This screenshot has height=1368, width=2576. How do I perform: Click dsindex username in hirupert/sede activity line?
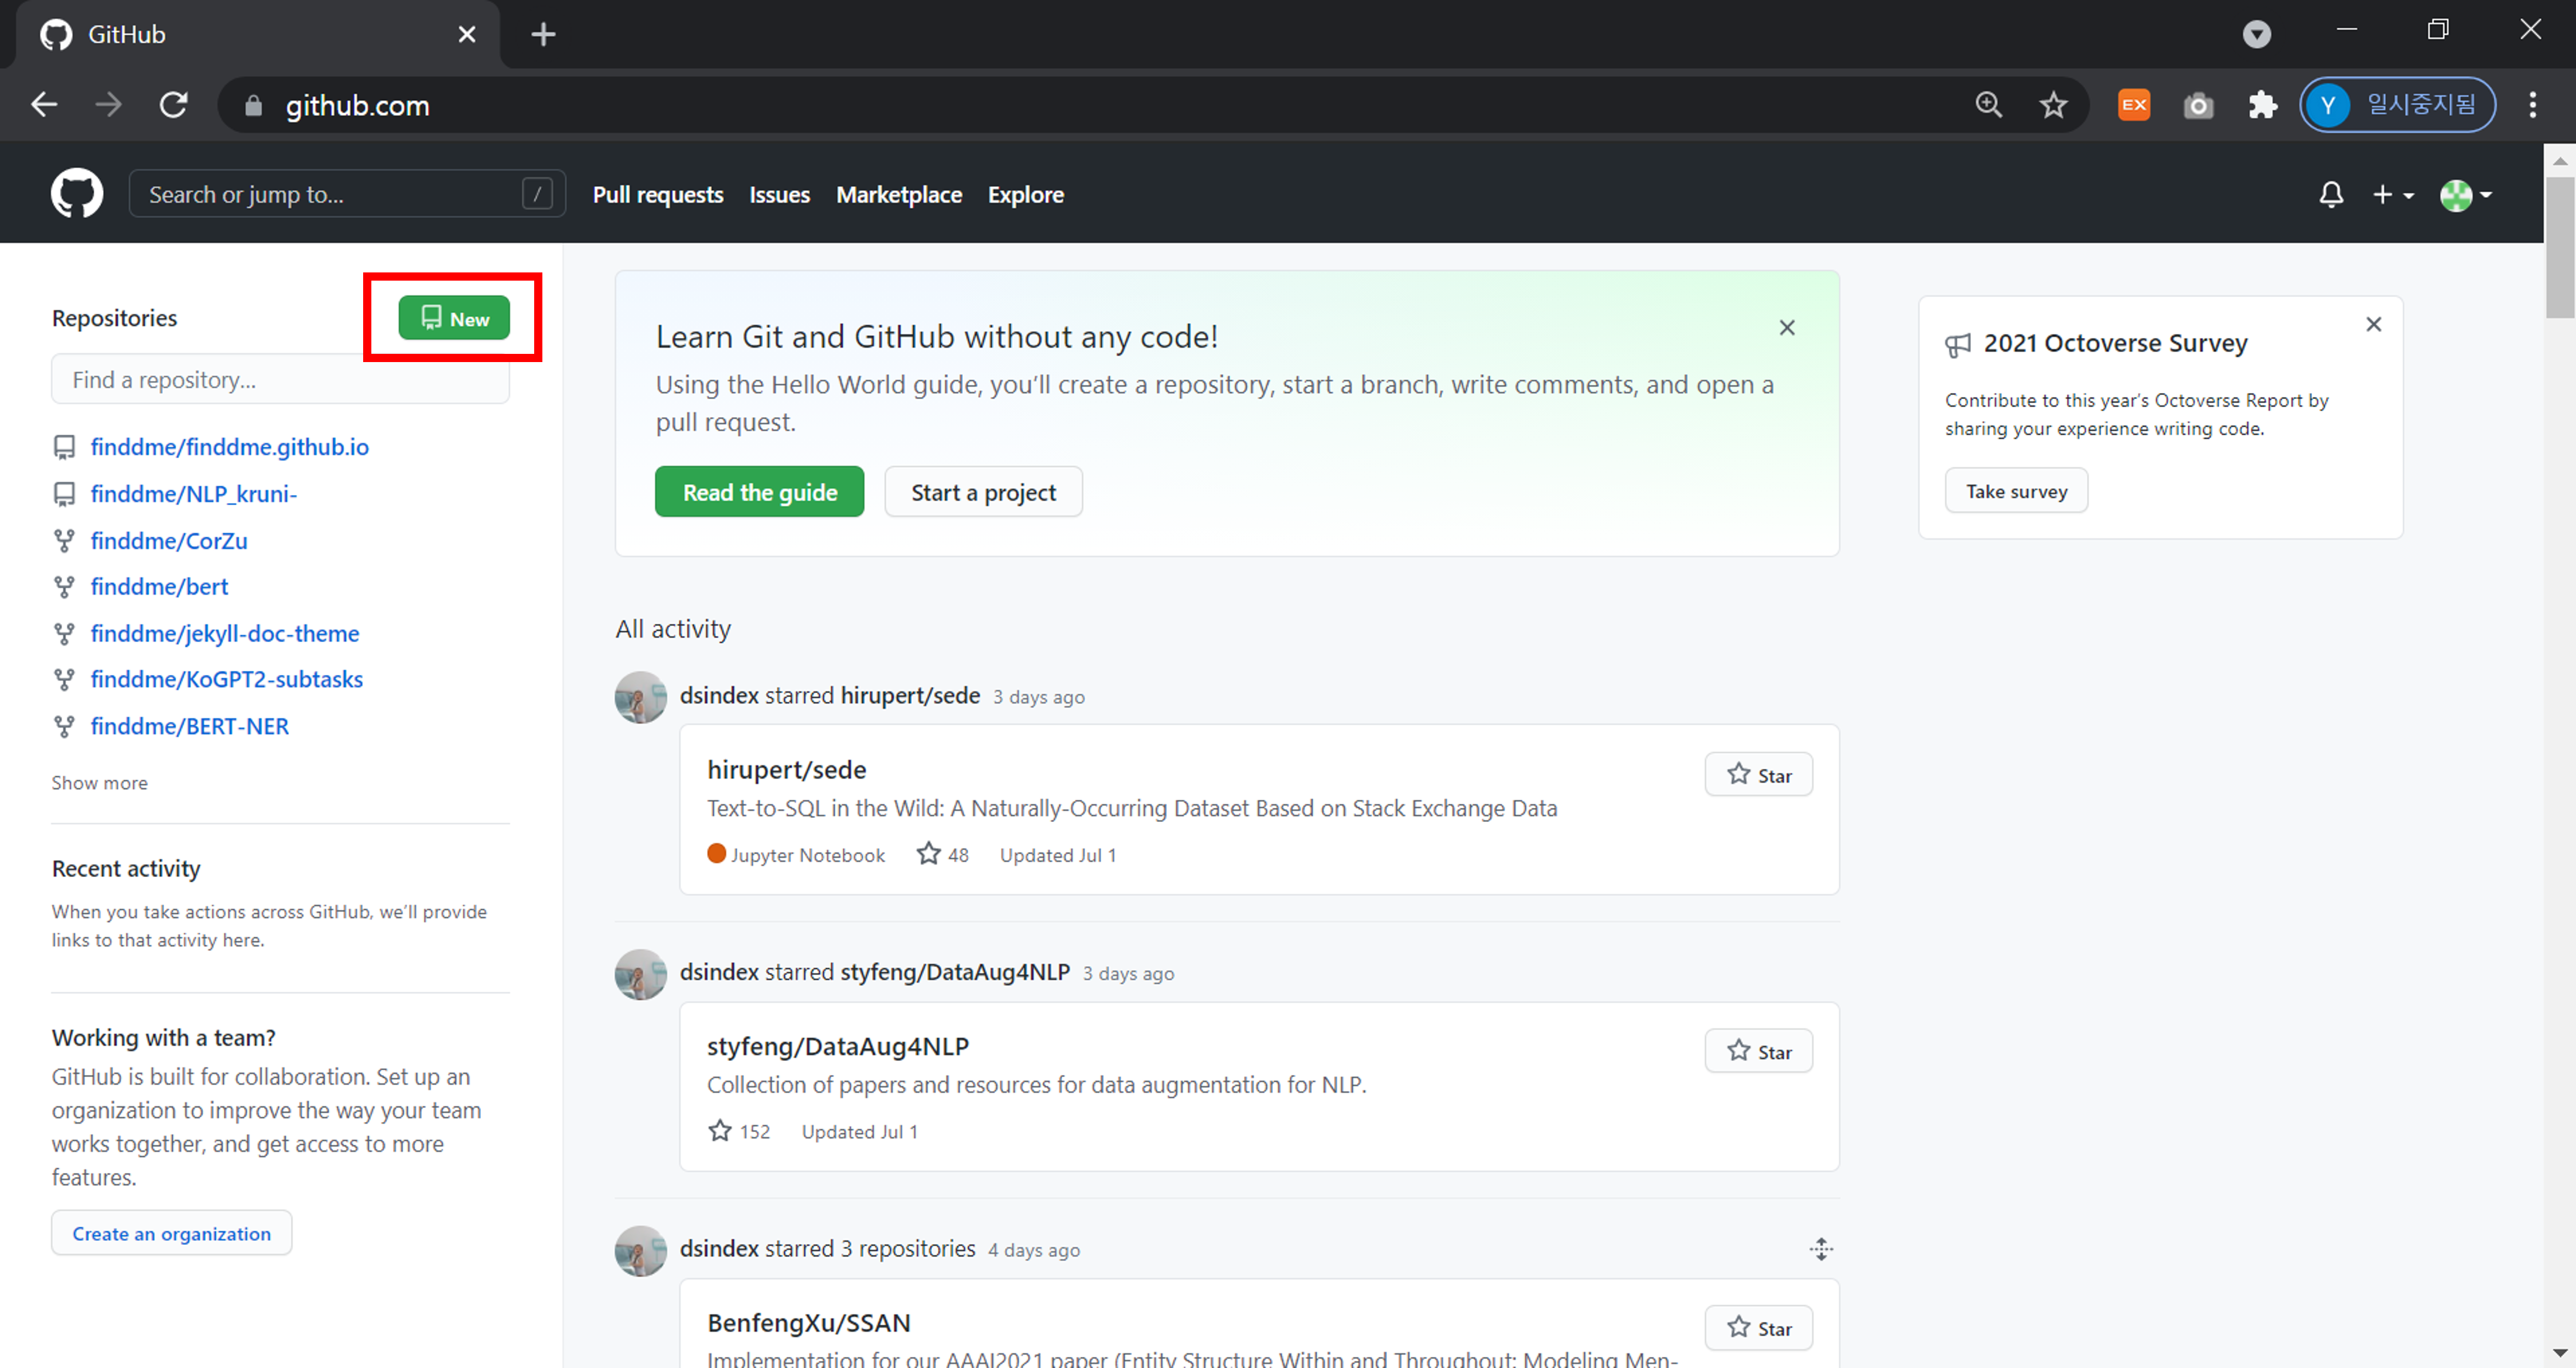(x=719, y=695)
